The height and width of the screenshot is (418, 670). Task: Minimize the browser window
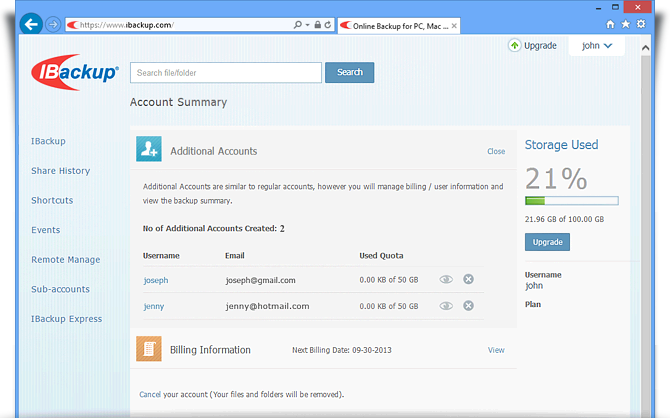[x=598, y=8]
